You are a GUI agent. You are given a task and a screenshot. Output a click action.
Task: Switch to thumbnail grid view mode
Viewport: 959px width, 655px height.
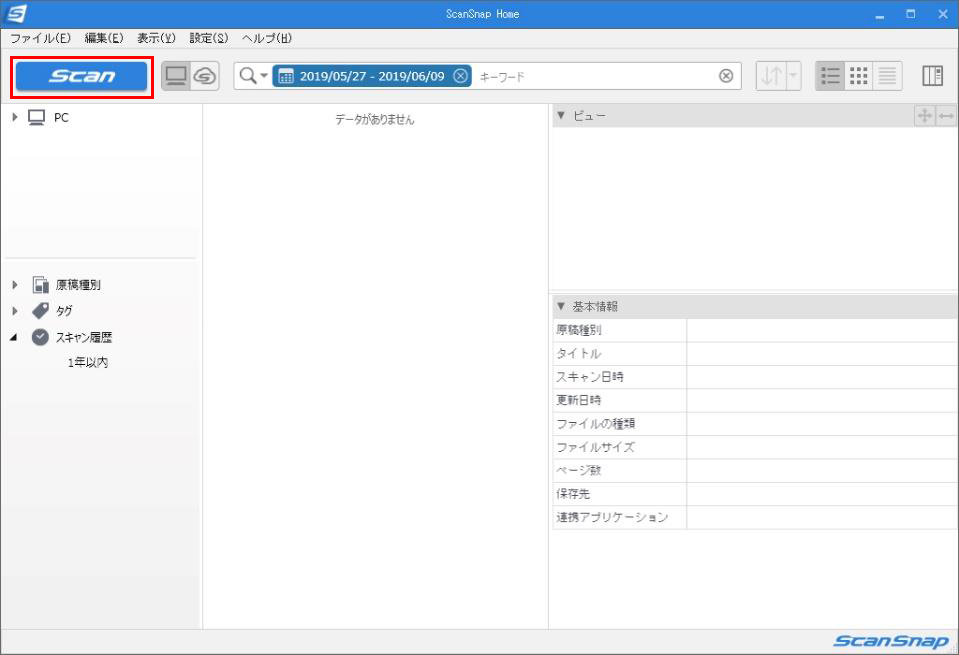click(858, 76)
